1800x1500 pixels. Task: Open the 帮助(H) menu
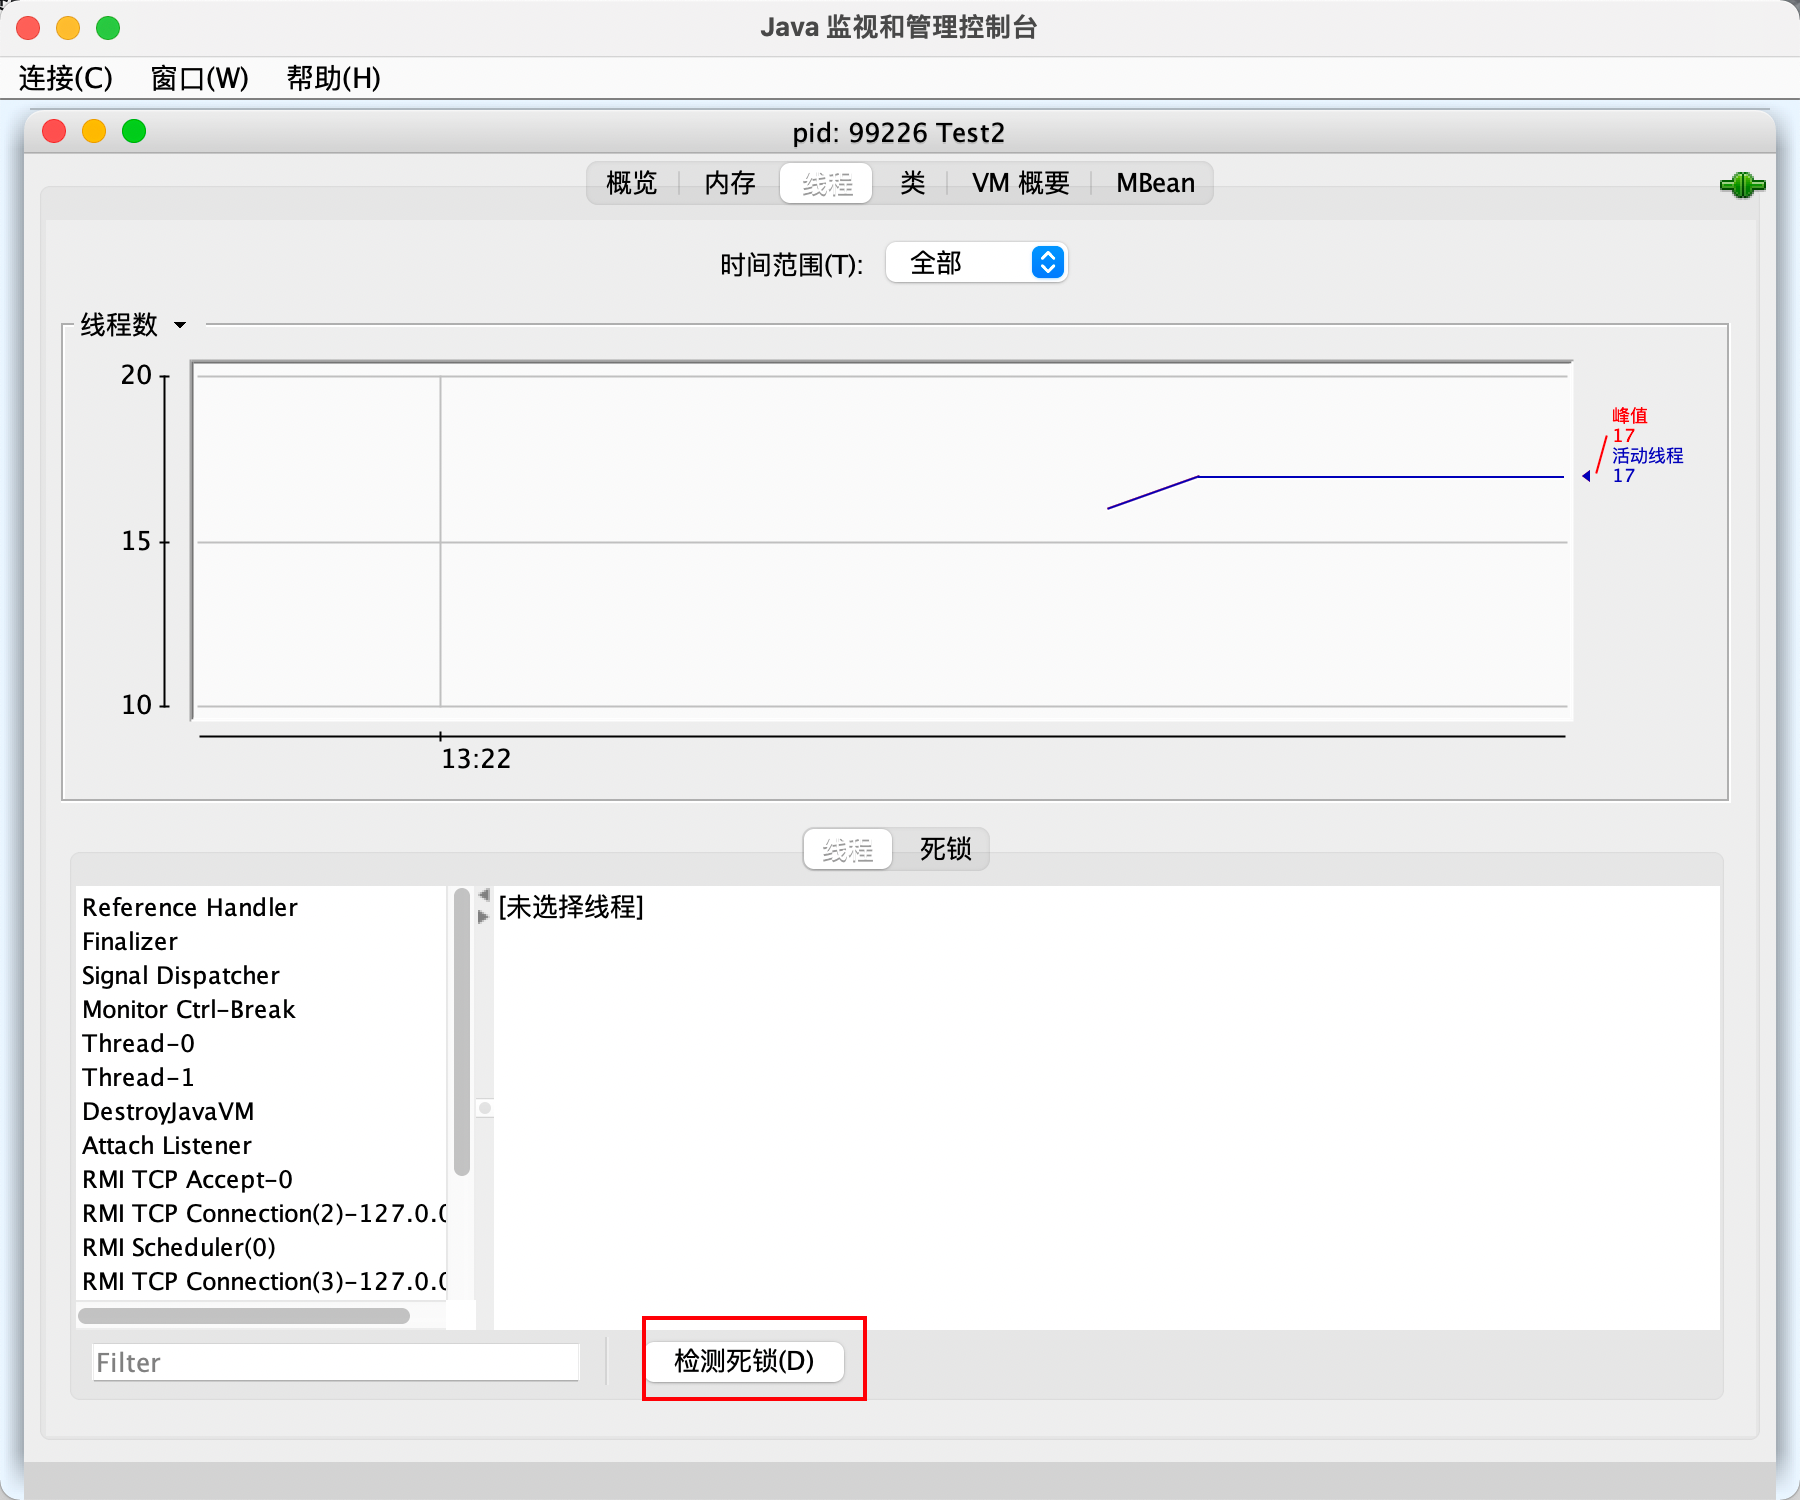click(x=333, y=78)
